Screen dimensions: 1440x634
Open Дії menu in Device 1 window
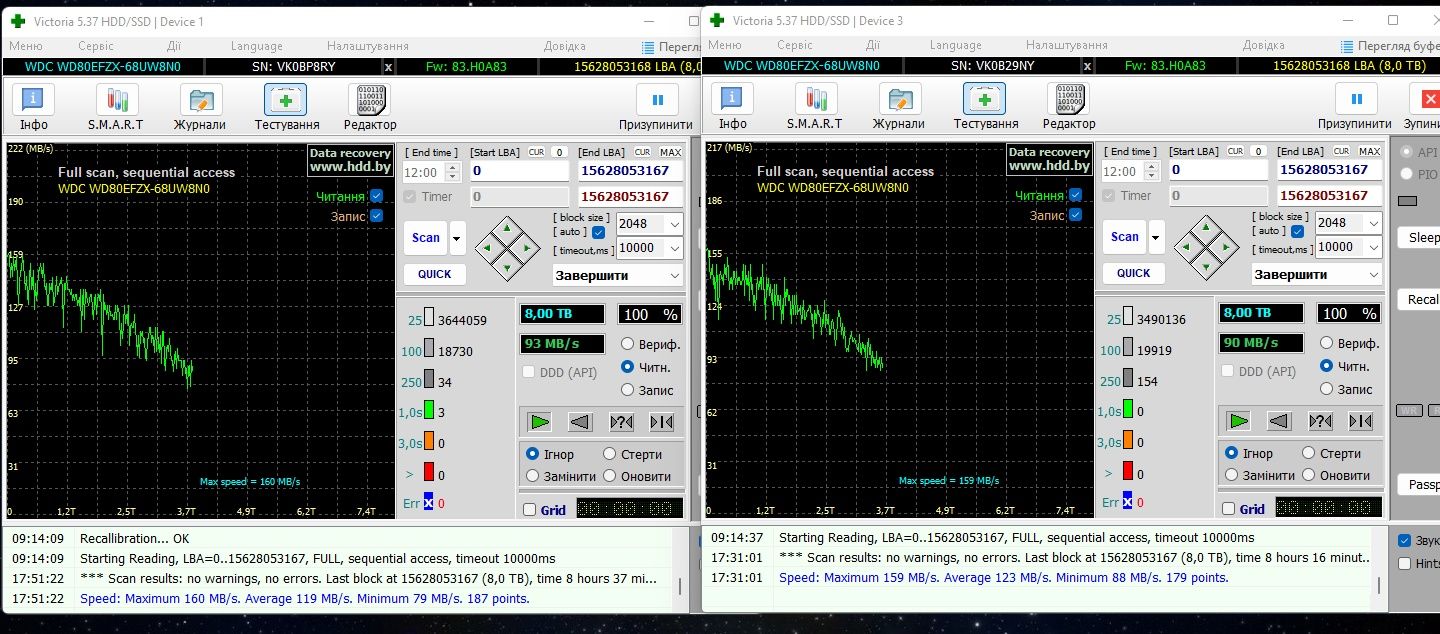[x=174, y=46]
